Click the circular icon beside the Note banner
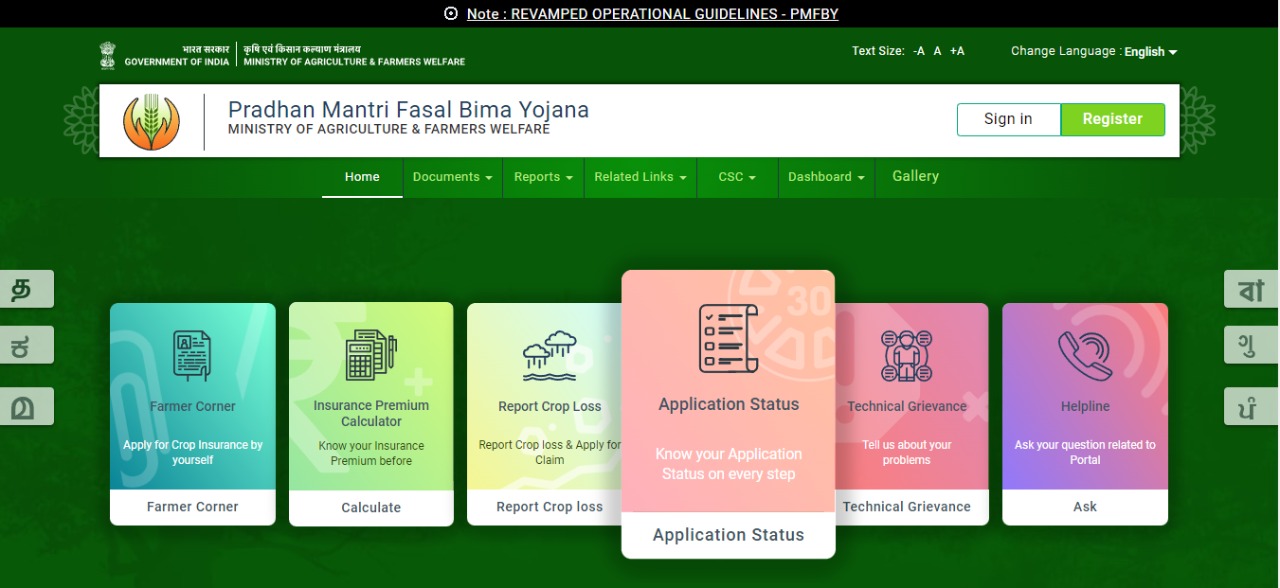The image size is (1280, 588). coord(451,14)
